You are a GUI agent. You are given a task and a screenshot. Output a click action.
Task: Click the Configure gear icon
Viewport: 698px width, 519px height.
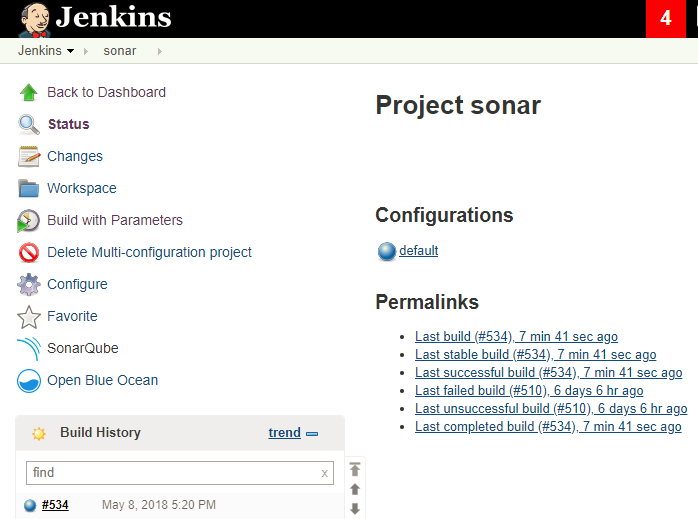tap(28, 284)
